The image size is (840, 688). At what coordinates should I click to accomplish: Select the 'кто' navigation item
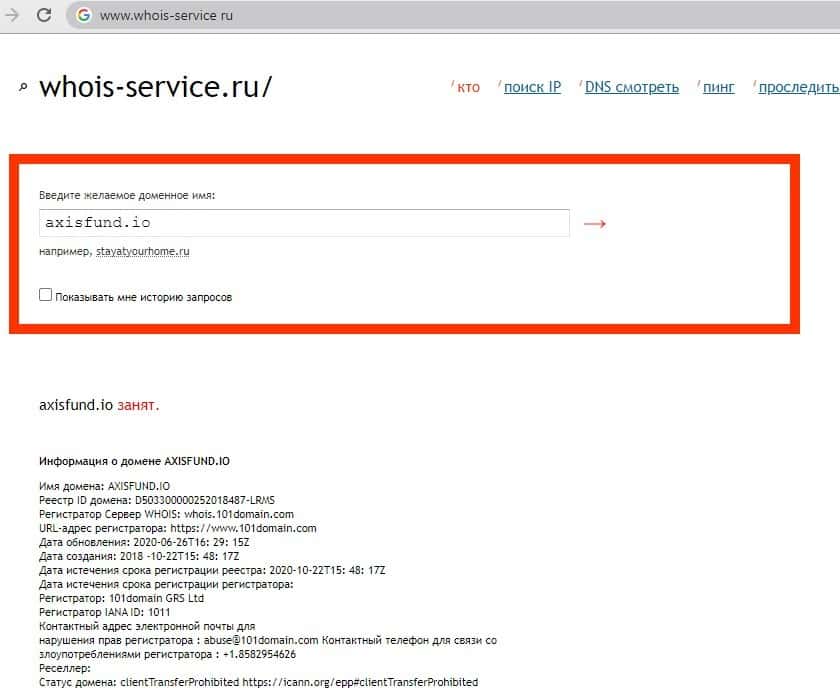pos(468,87)
